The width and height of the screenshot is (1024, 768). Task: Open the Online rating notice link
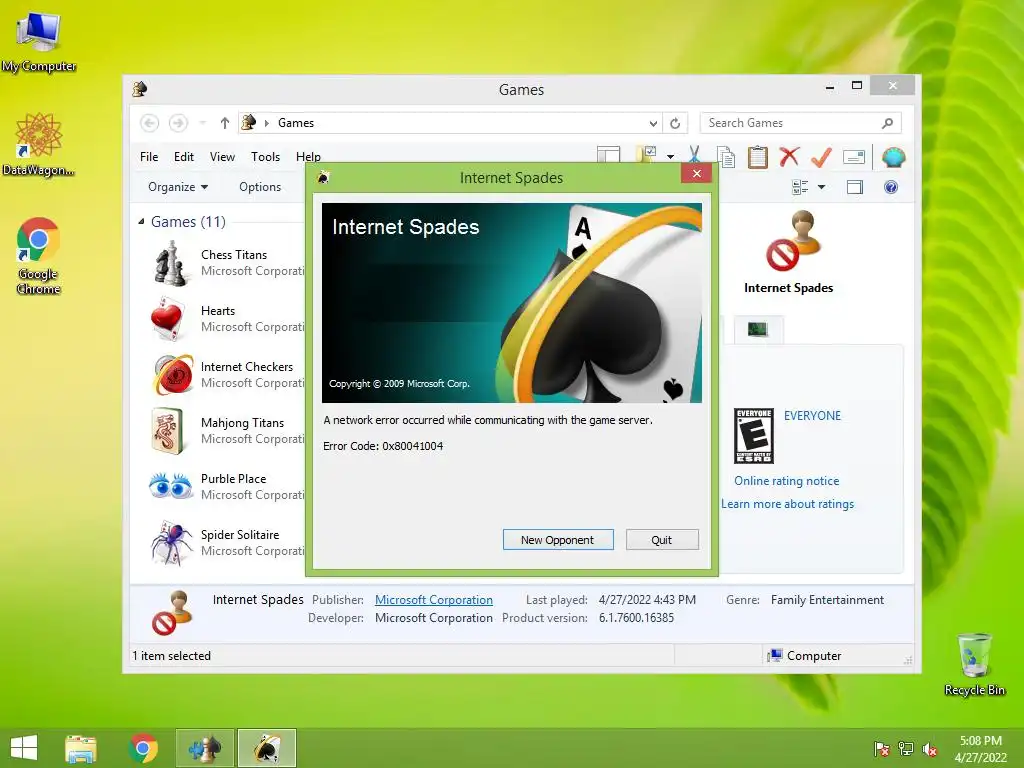pyautogui.click(x=786, y=481)
